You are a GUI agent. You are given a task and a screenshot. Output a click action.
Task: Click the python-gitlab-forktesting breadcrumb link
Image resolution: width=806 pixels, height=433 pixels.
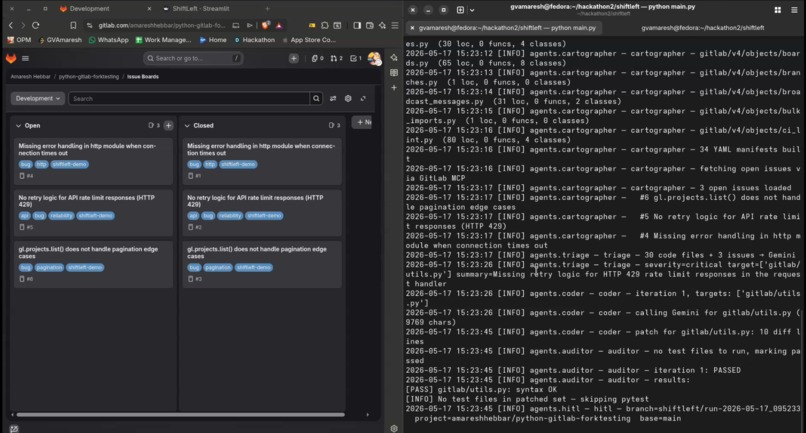88,77
